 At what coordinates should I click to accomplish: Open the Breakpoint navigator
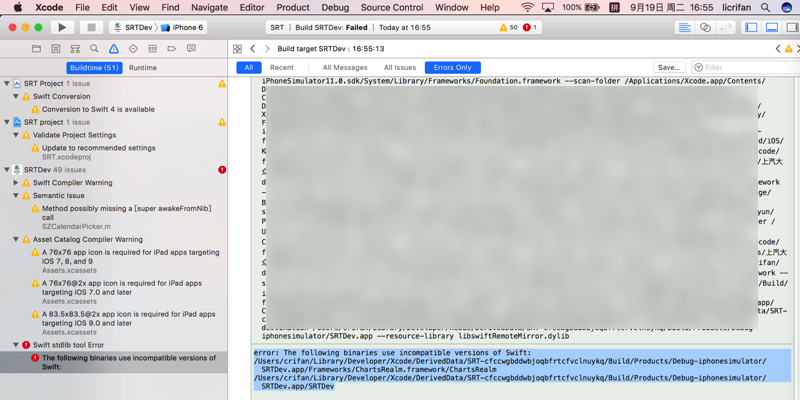pyautogui.click(x=172, y=48)
